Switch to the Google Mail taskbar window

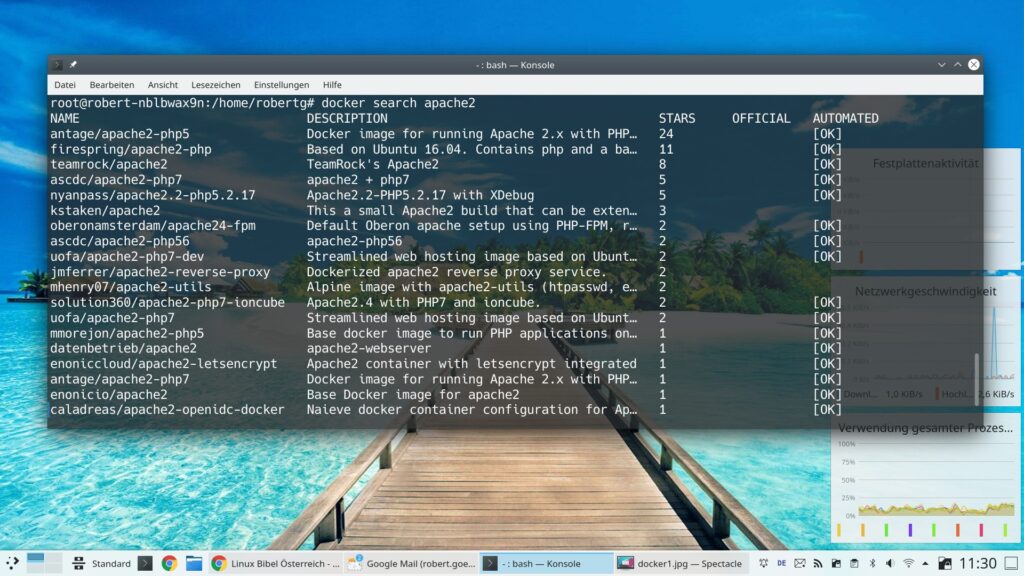click(x=411, y=563)
